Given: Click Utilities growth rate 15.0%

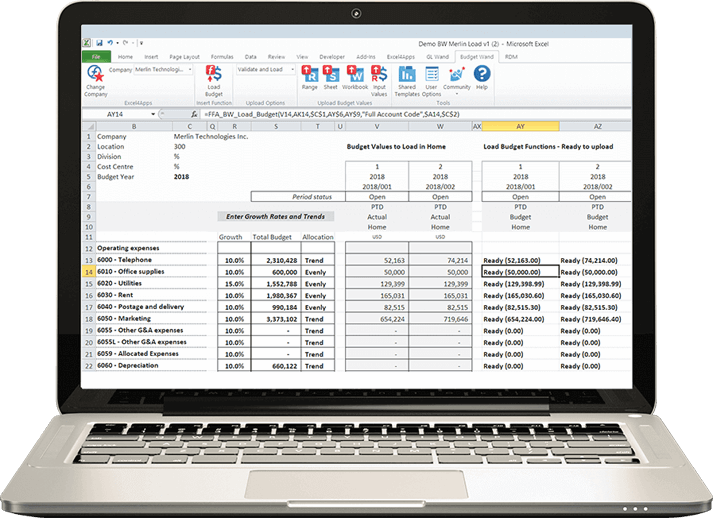Looking at the screenshot, I should tap(235, 284).
